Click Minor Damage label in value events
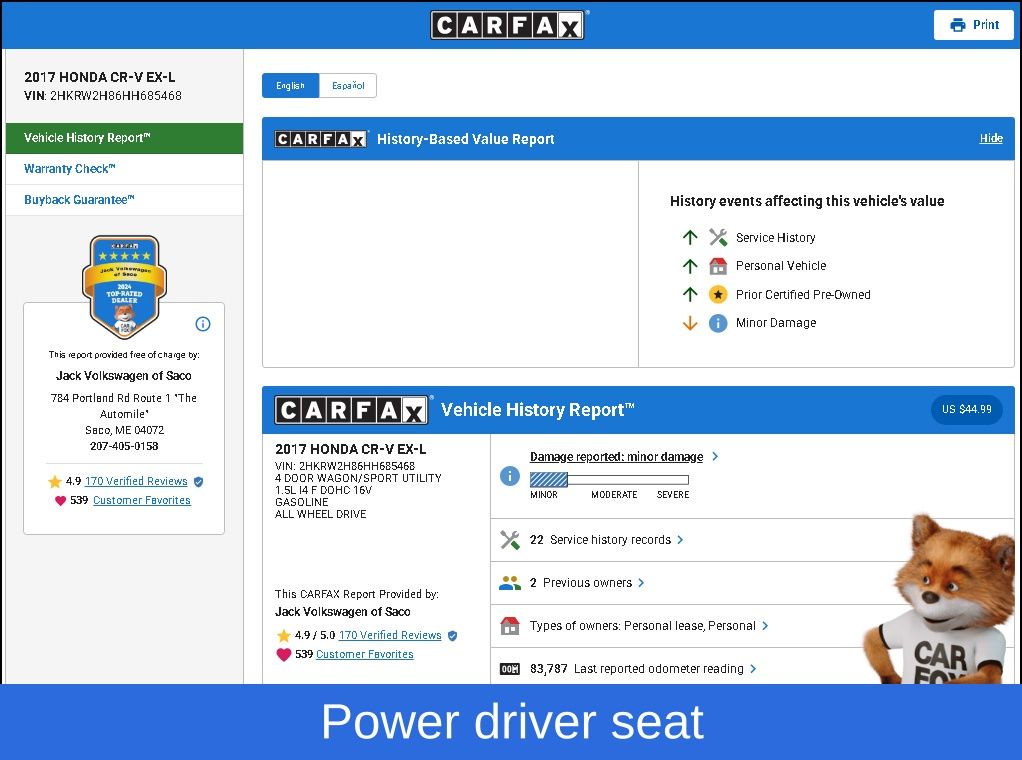Screen dimensions: 1022x760 (776, 323)
